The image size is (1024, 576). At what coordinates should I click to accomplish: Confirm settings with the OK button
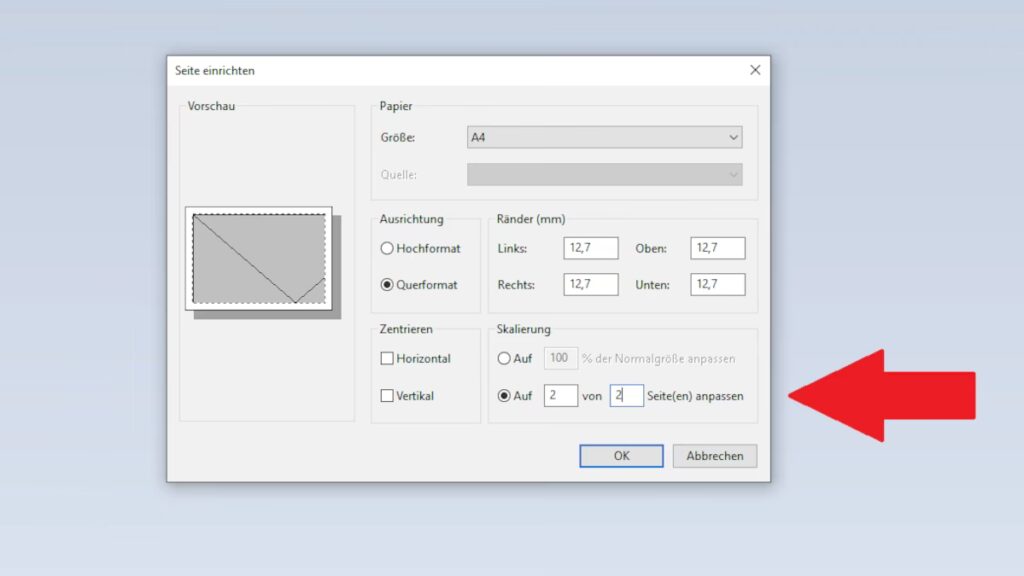coord(621,456)
